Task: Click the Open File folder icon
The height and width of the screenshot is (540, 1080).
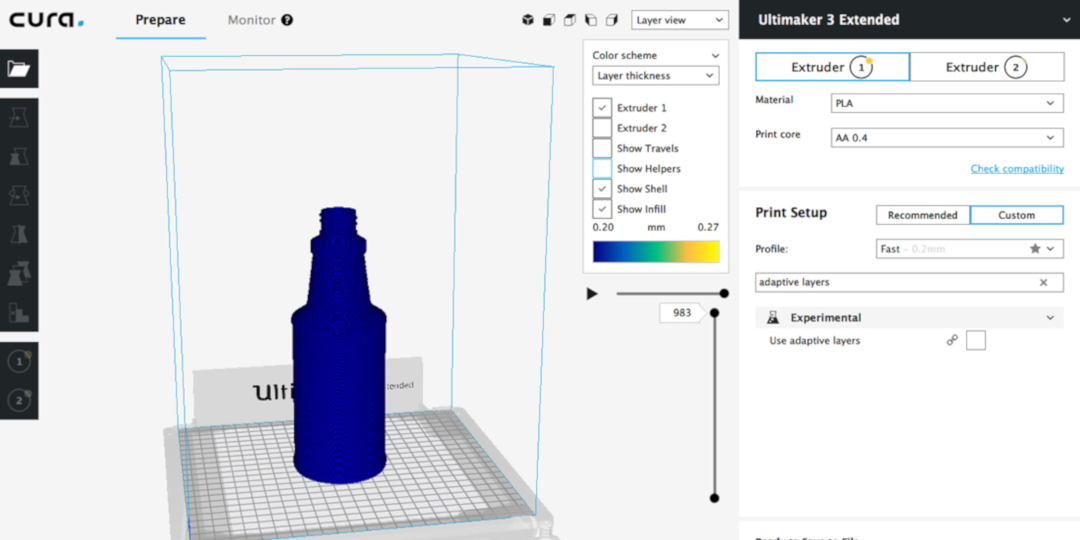Action: tap(19, 69)
